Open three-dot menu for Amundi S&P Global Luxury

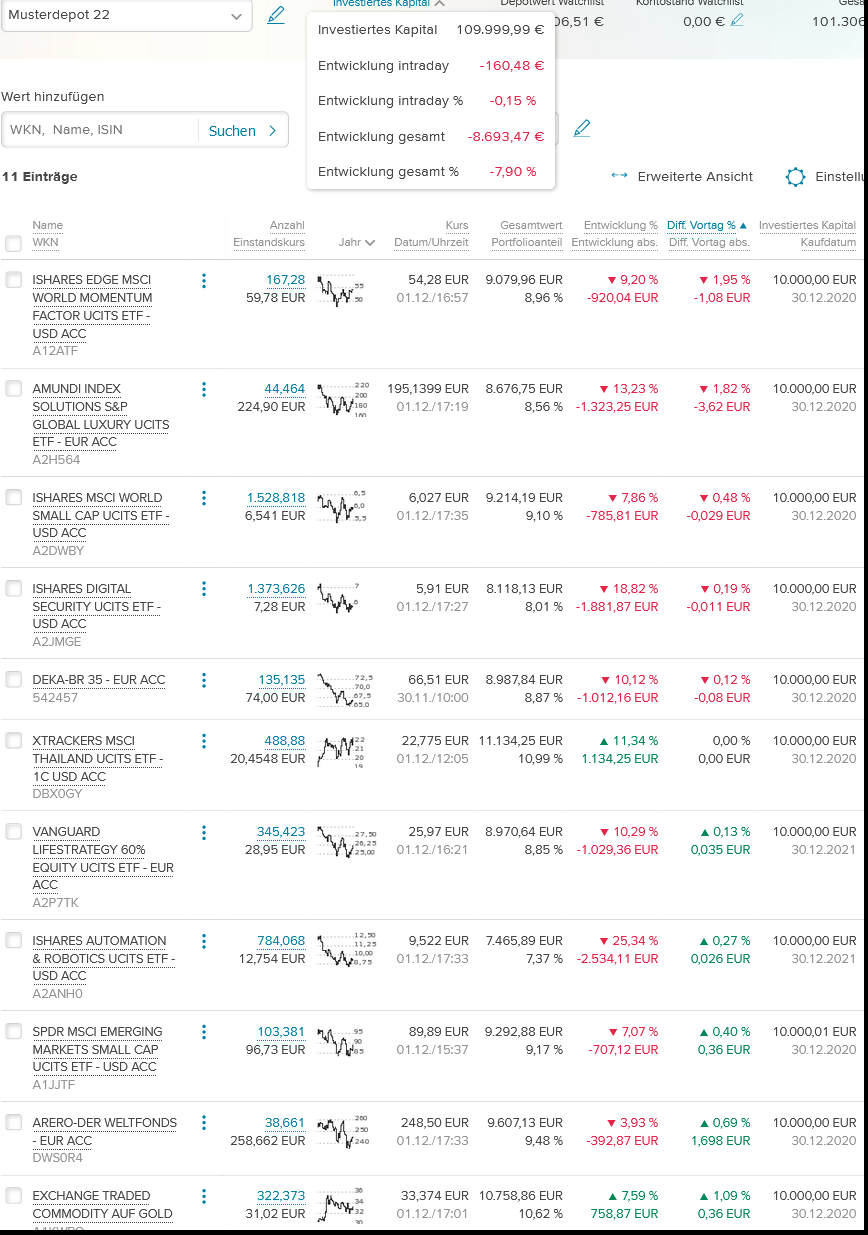point(204,390)
